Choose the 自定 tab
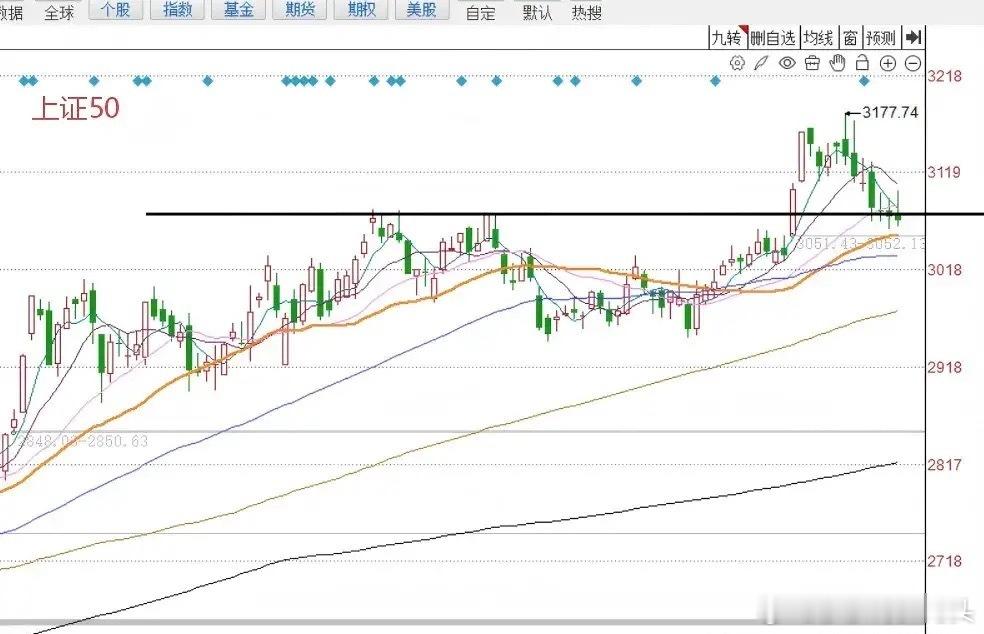The width and height of the screenshot is (984, 634). pyautogui.click(x=481, y=13)
